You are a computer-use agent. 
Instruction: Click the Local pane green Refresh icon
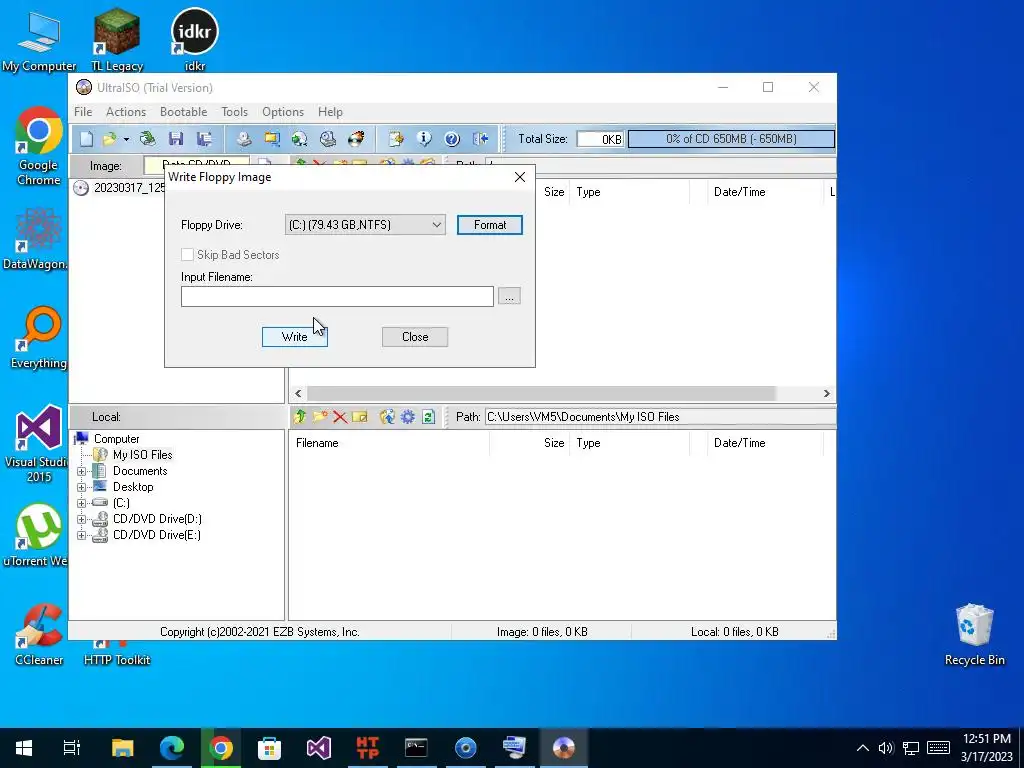click(x=428, y=417)
